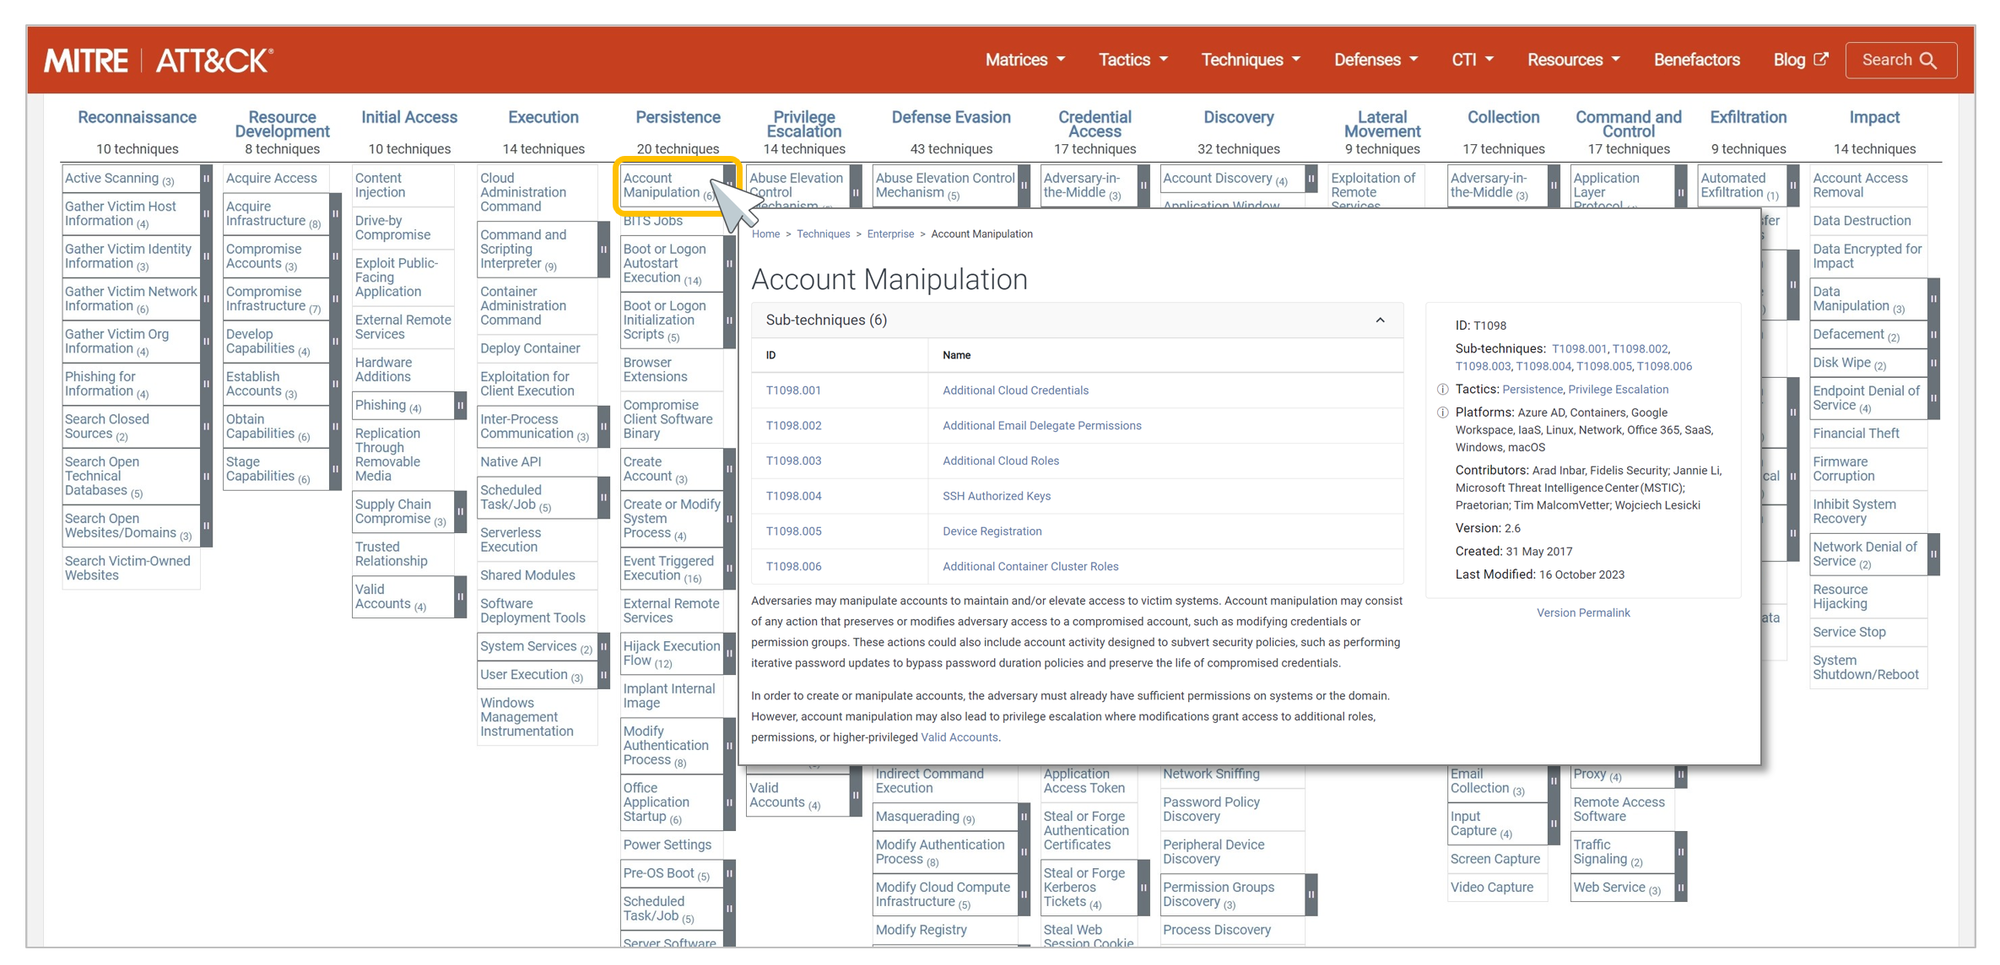Open the Tactics dropdown menu
2000x965 pixels.
[1133, 60]
